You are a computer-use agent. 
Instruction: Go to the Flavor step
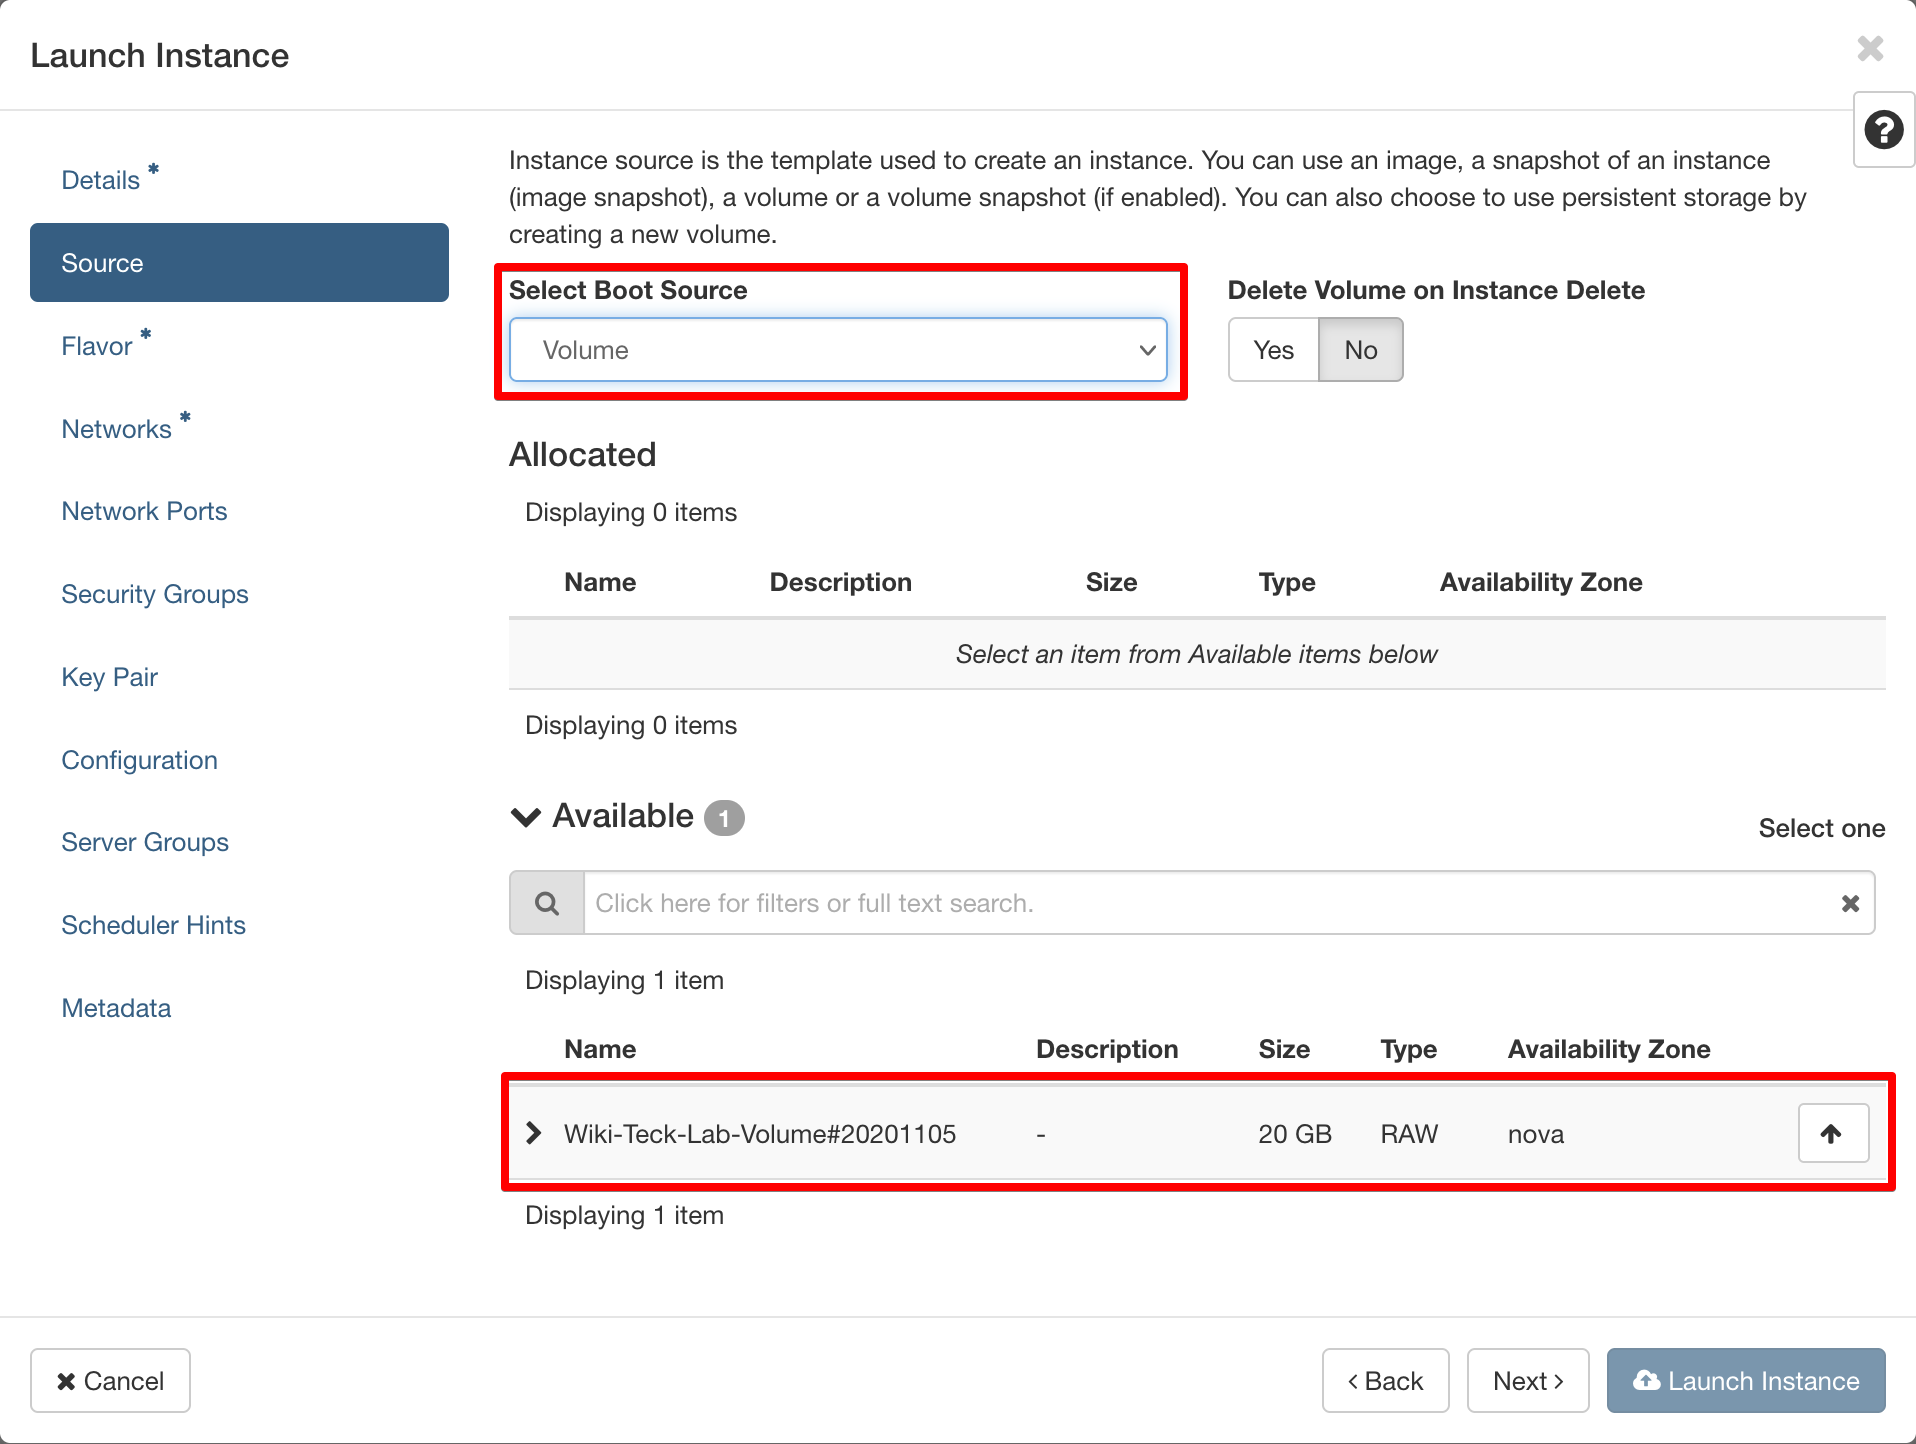pos(97,346)
